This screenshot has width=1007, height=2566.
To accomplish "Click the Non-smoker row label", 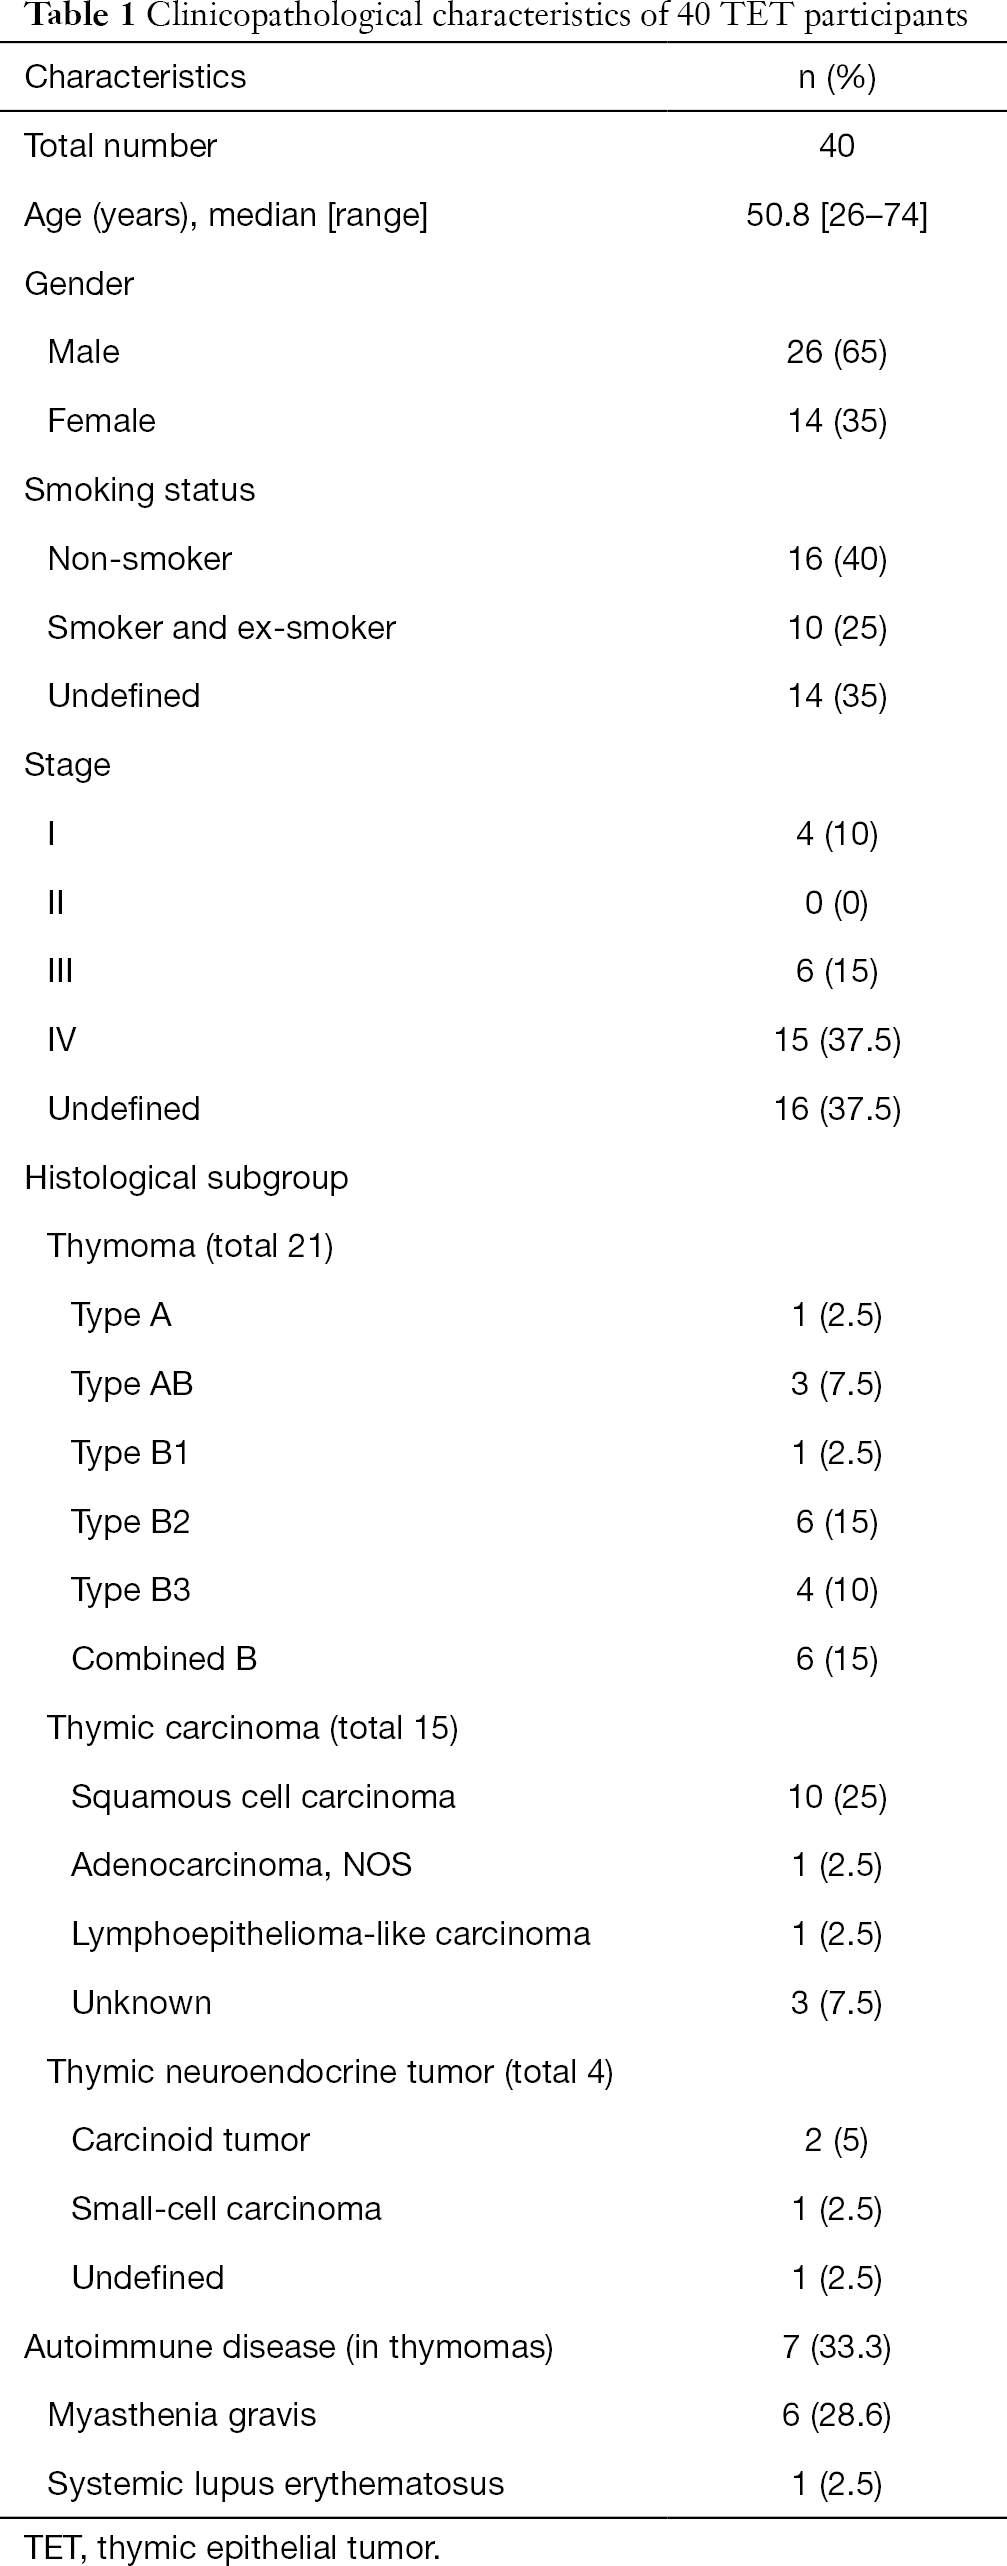I will pyautogui.click(x=140, y=559).
